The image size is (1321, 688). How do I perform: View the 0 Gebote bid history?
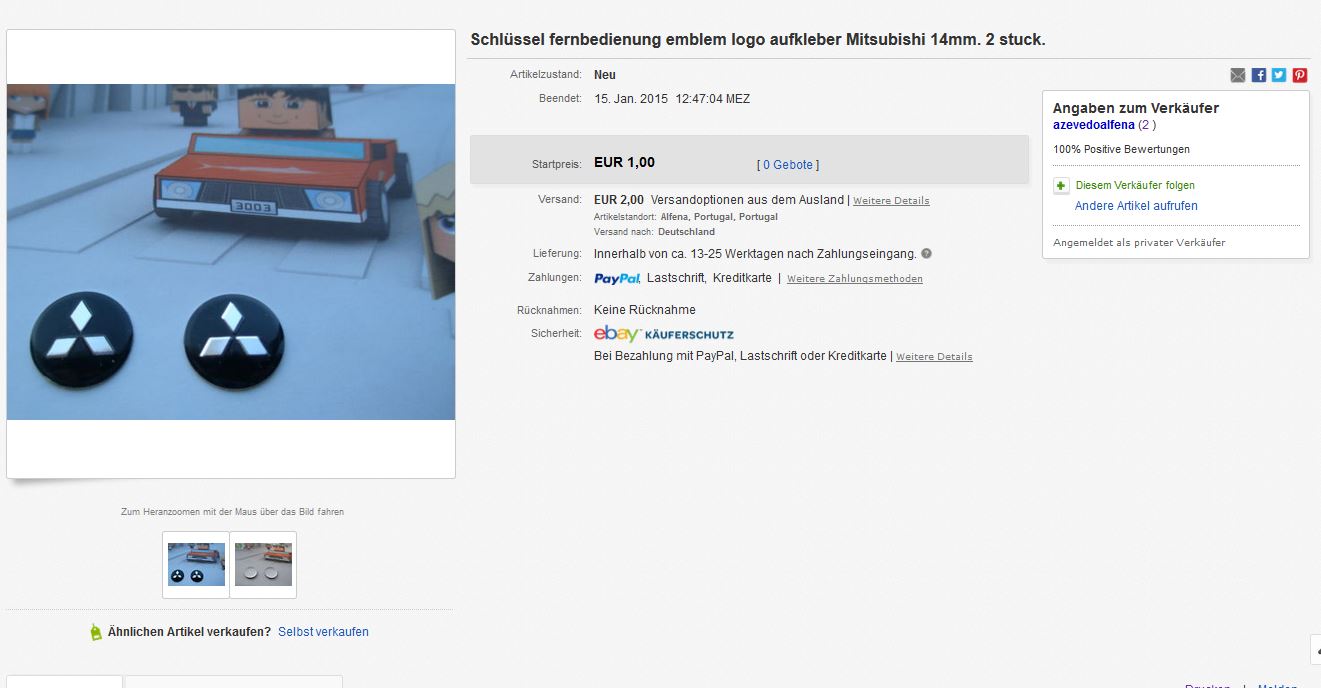coord(788,165)
